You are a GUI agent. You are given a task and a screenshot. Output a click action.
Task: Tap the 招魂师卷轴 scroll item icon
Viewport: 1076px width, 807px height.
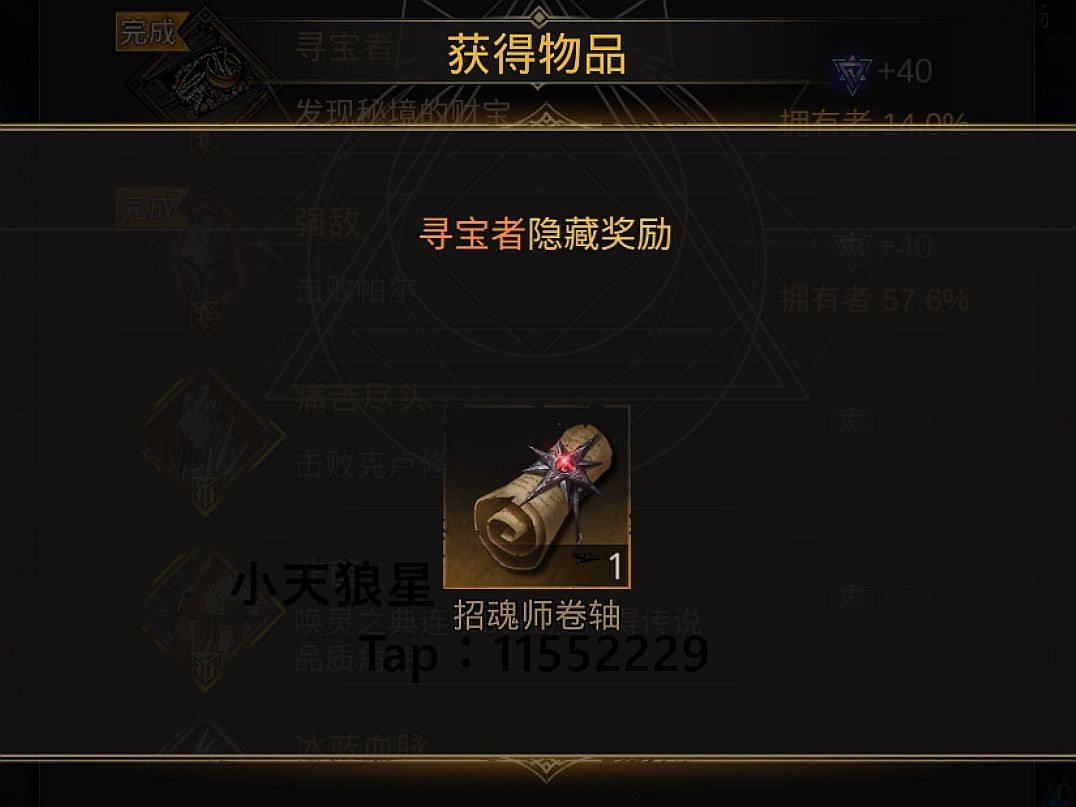[x=537, y=497]
